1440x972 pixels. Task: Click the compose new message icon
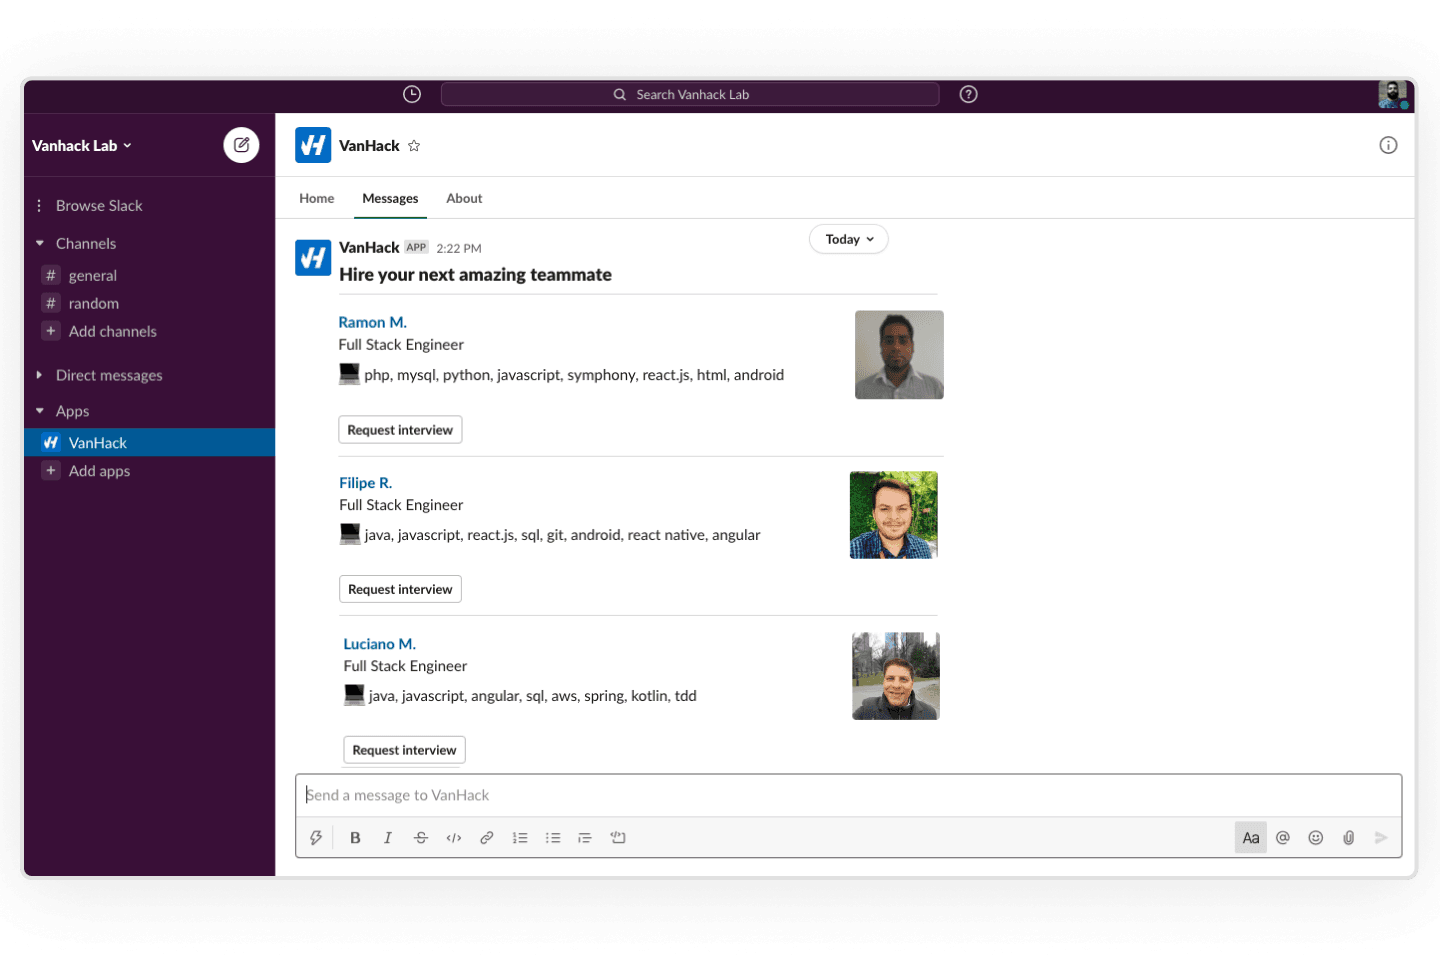pos(241,145)
